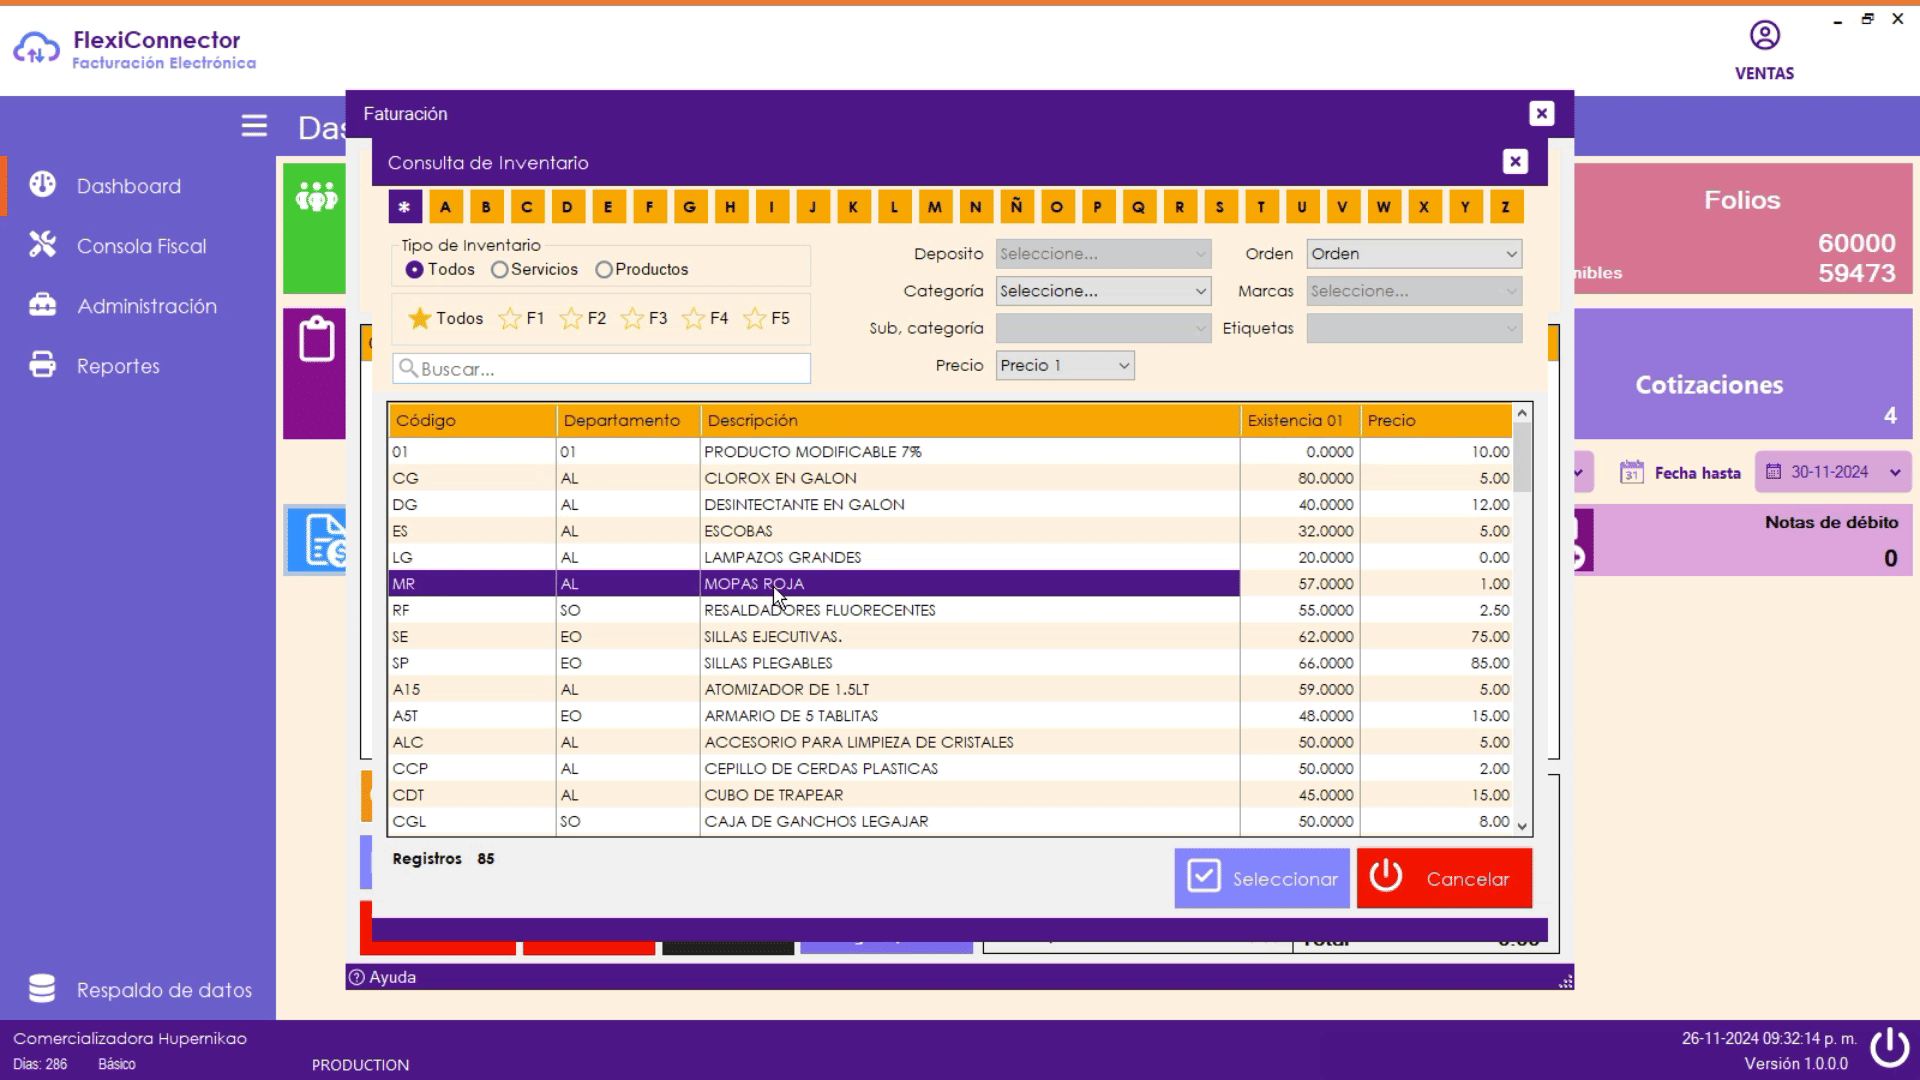Open the Dashboard sidebar icon
Viewport: 1920px width, 1080px height.
[42, 184]
